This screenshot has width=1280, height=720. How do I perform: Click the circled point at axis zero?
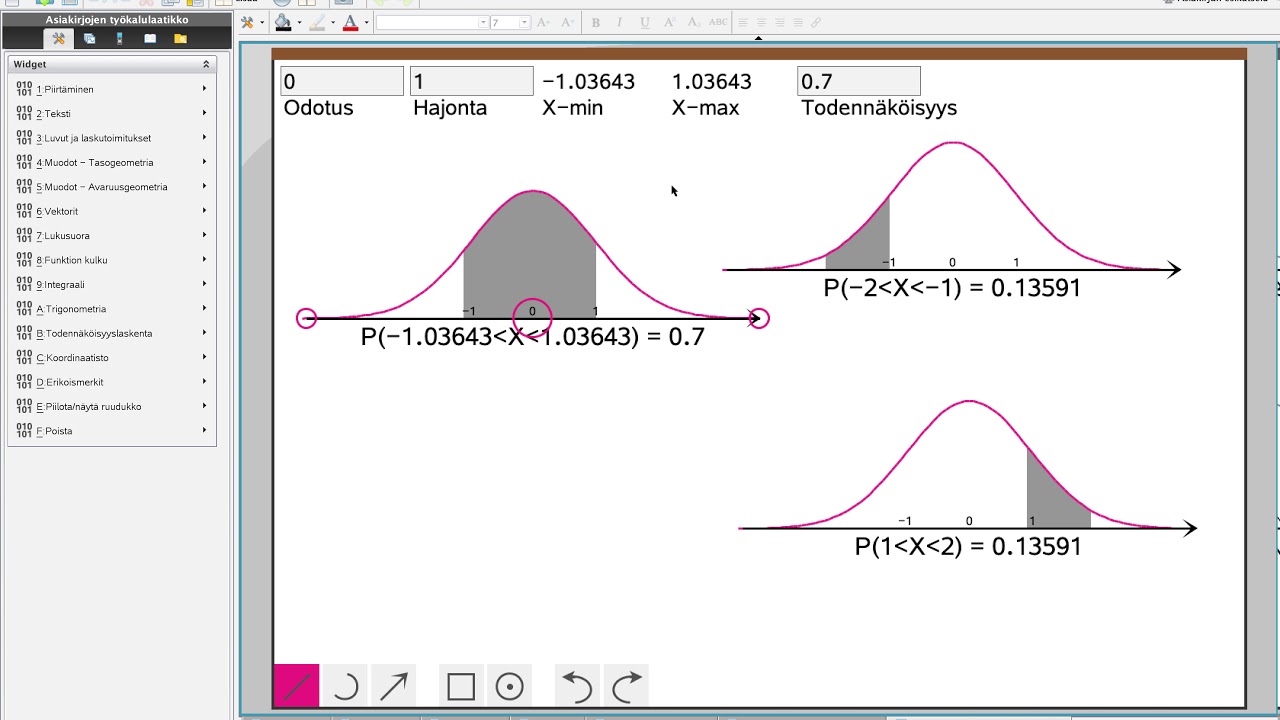coord(532,318)
